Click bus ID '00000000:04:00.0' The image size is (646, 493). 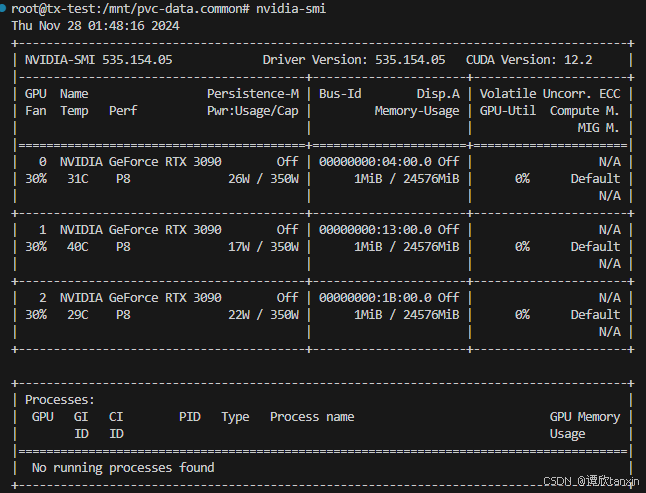click(x=375, y=161)
